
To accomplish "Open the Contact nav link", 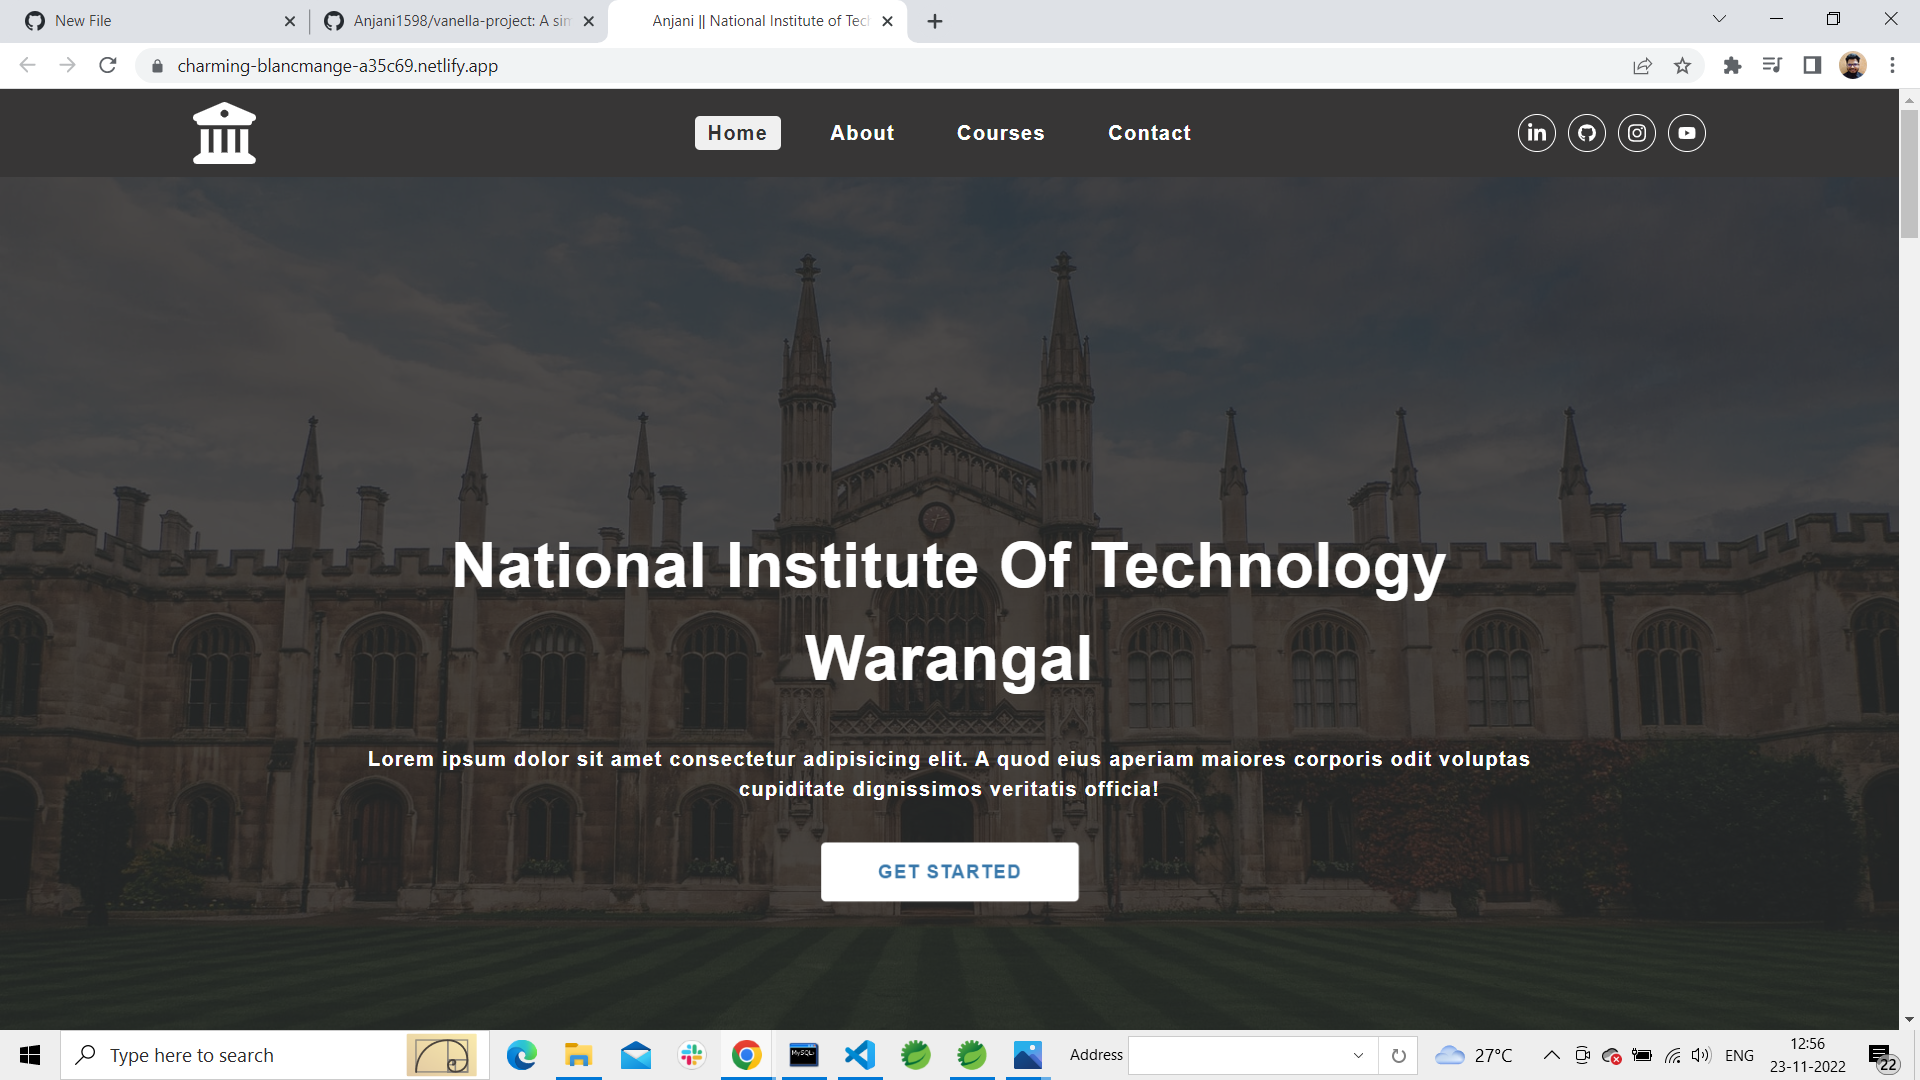I will [x=1149, y=133].
